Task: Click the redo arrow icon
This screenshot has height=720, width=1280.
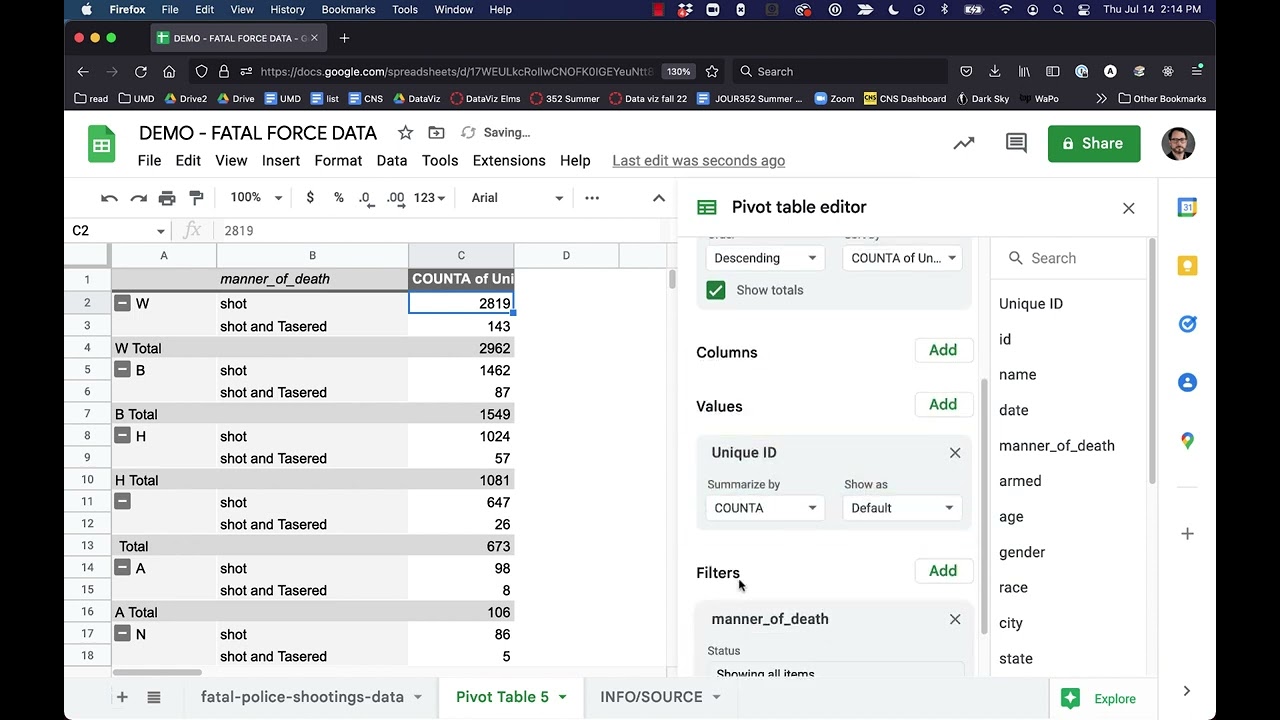Action: point(139,198)
